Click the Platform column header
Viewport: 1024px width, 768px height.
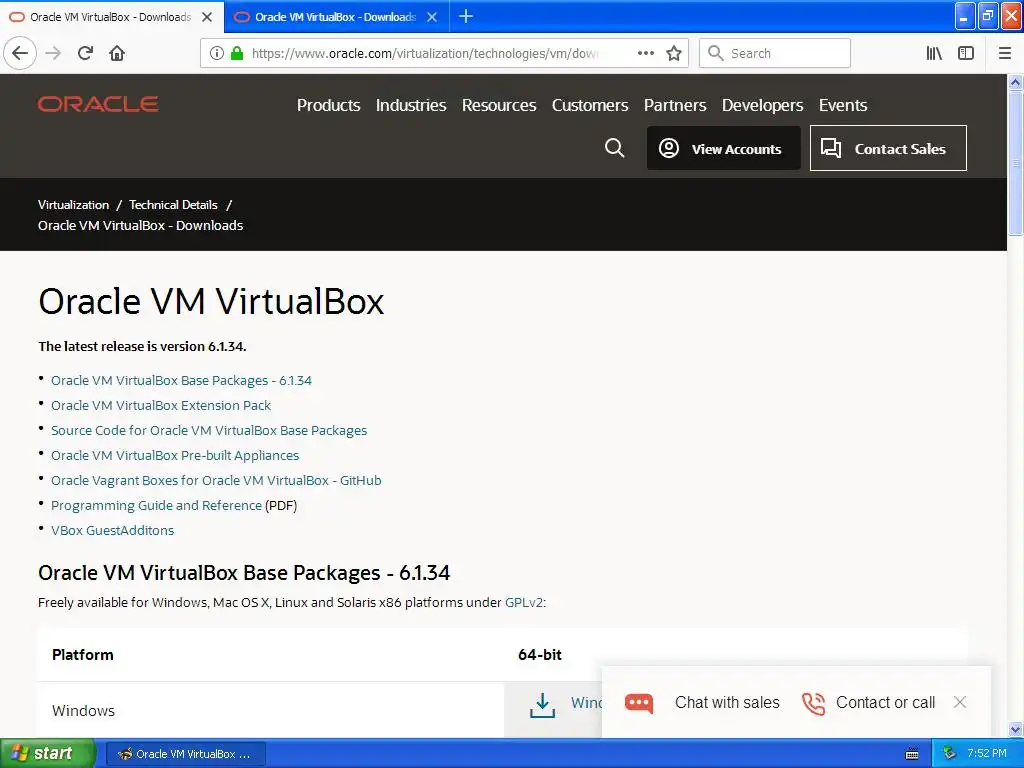(x=82, y=654)
